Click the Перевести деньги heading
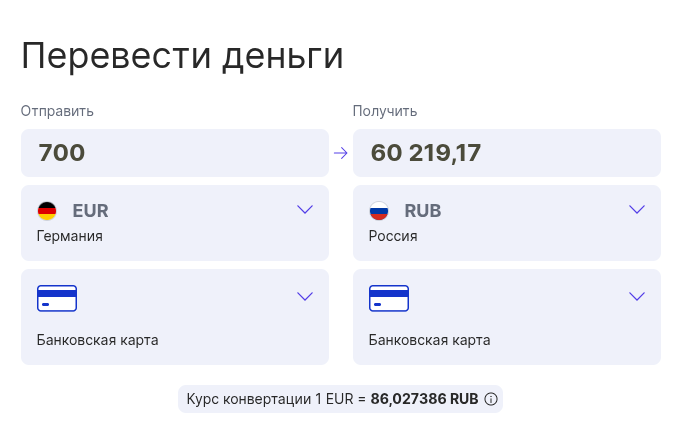 [183, 56]
